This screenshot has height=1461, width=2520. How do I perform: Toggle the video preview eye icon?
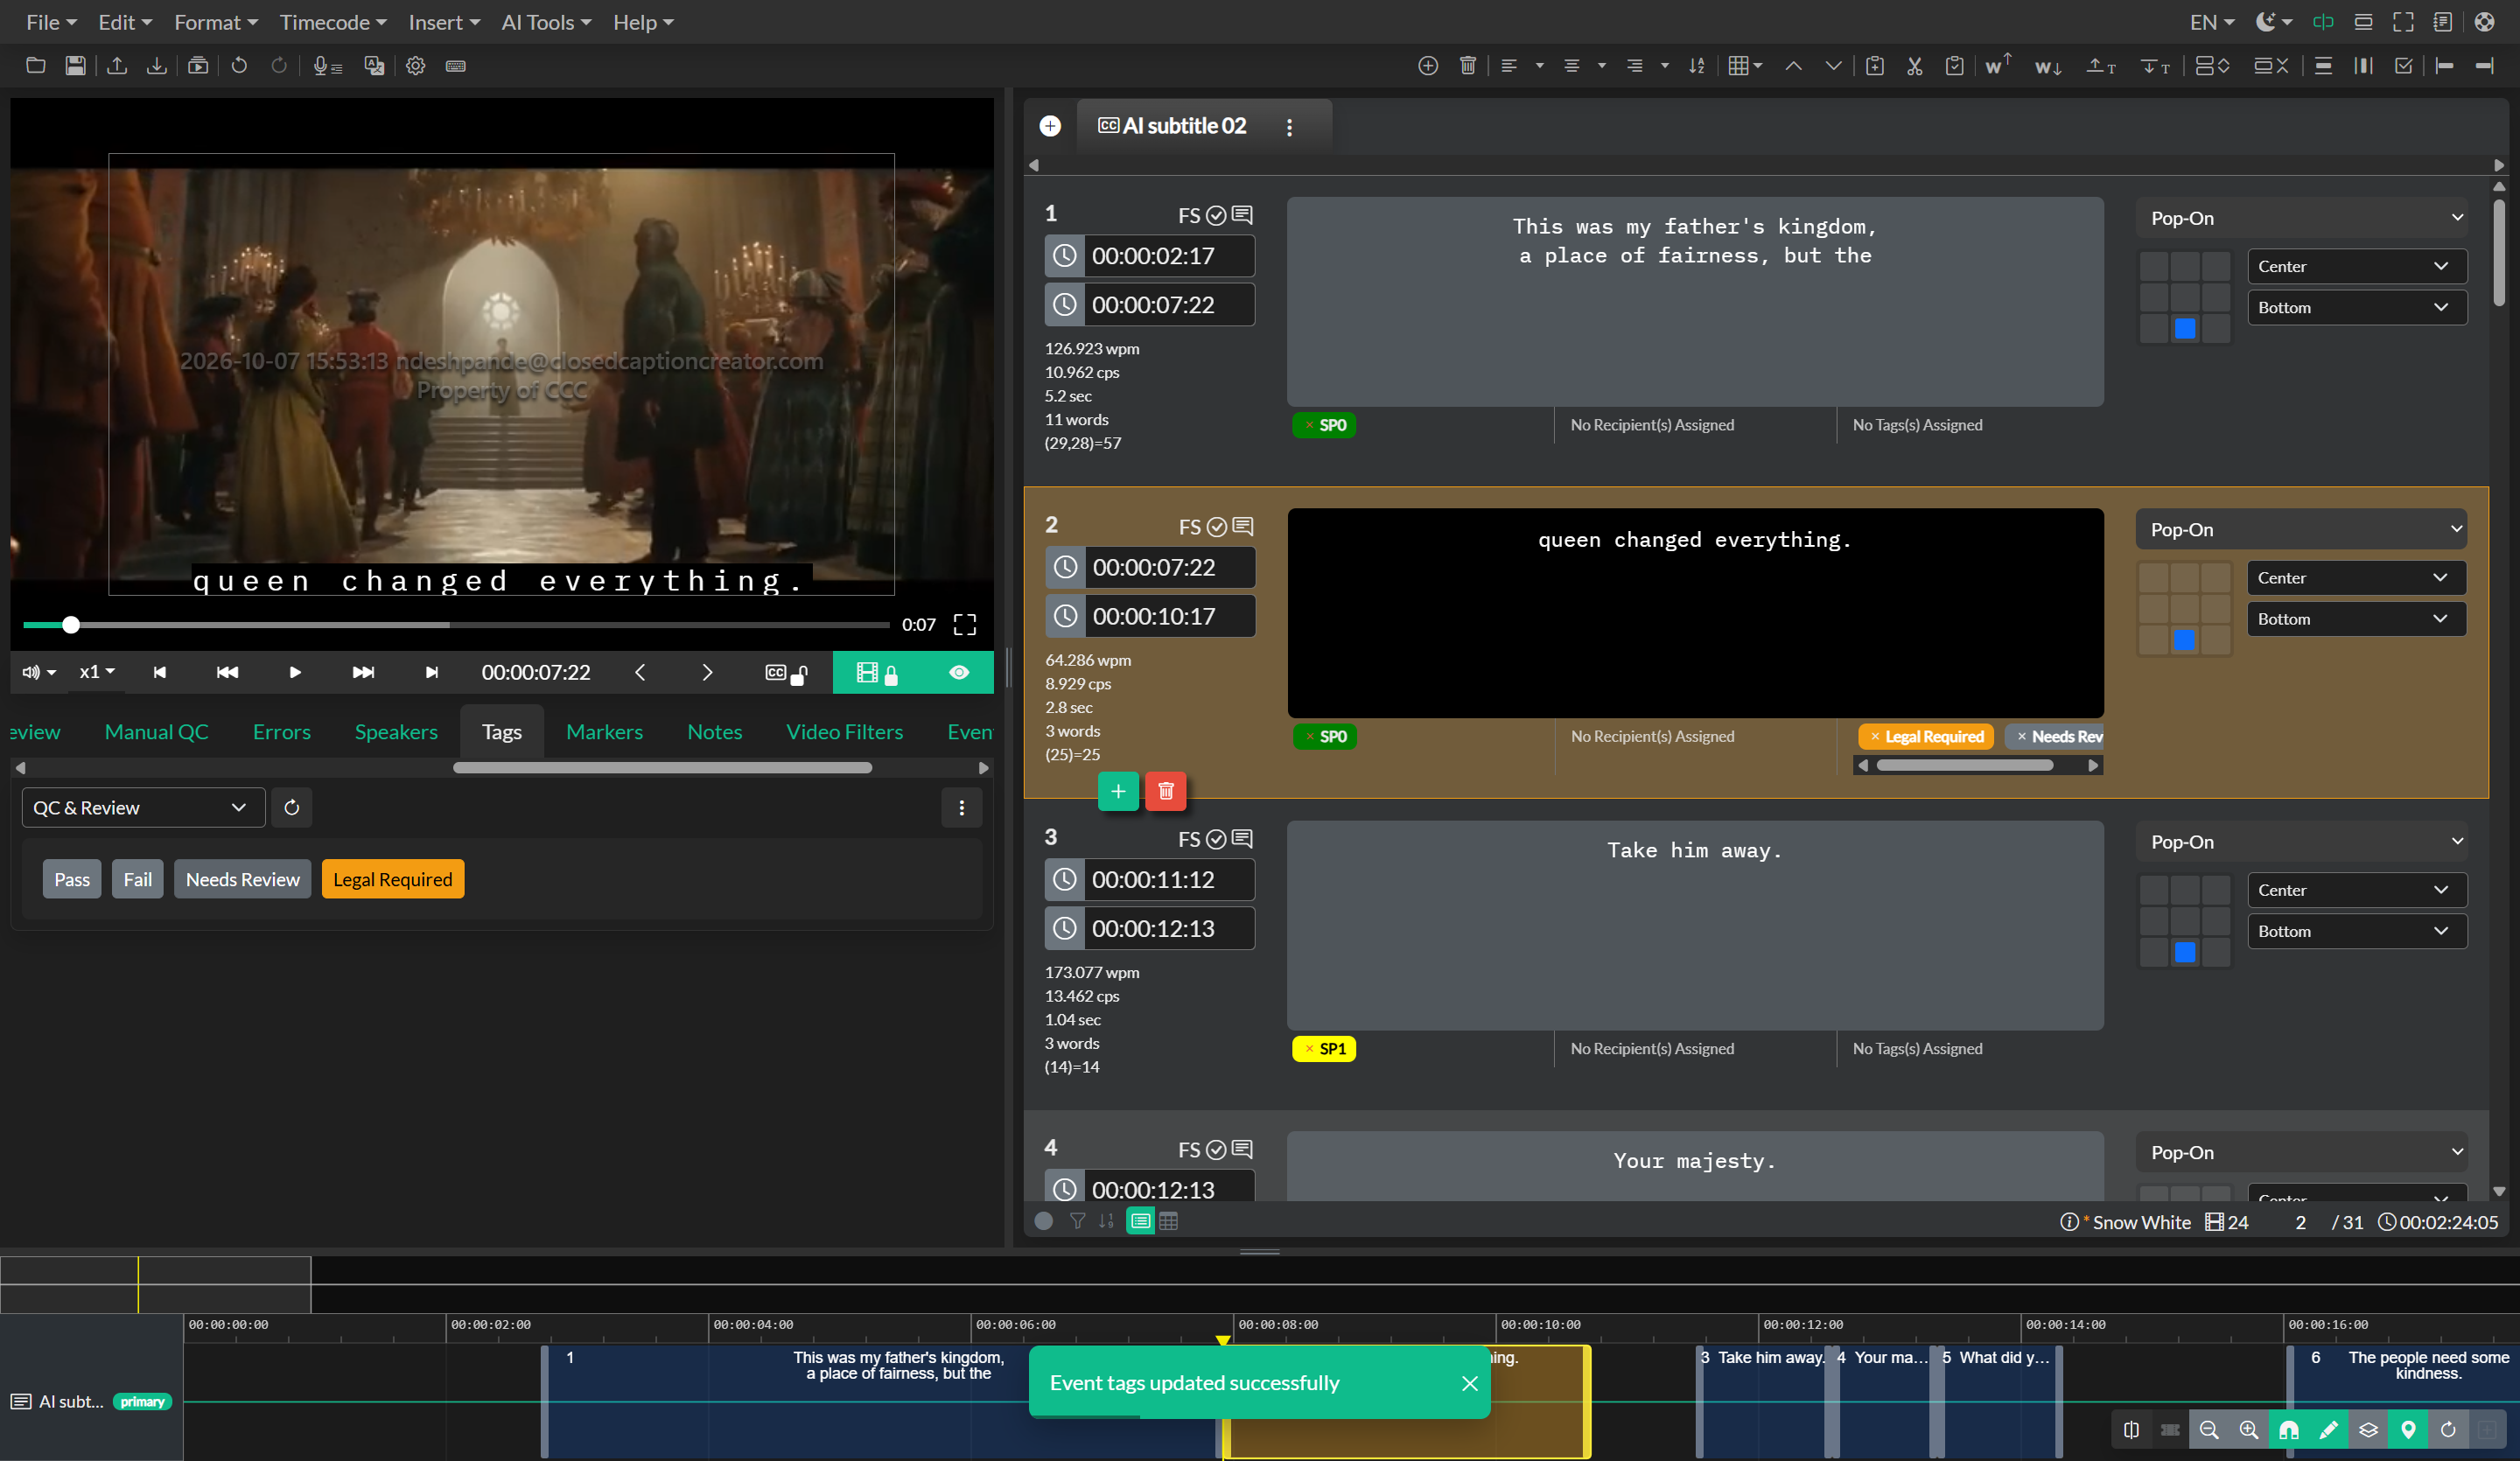[x=959, y=672]
